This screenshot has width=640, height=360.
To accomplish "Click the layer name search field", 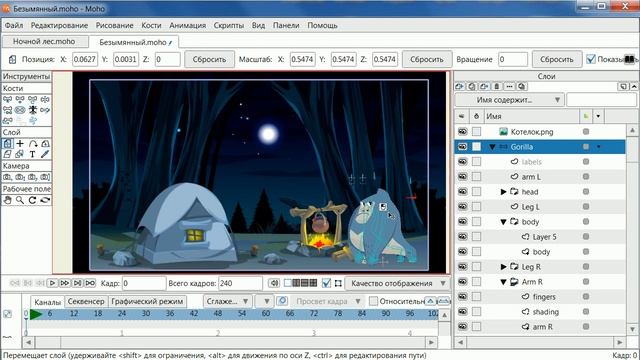I will pyautogui.click(x=601, y=100).
